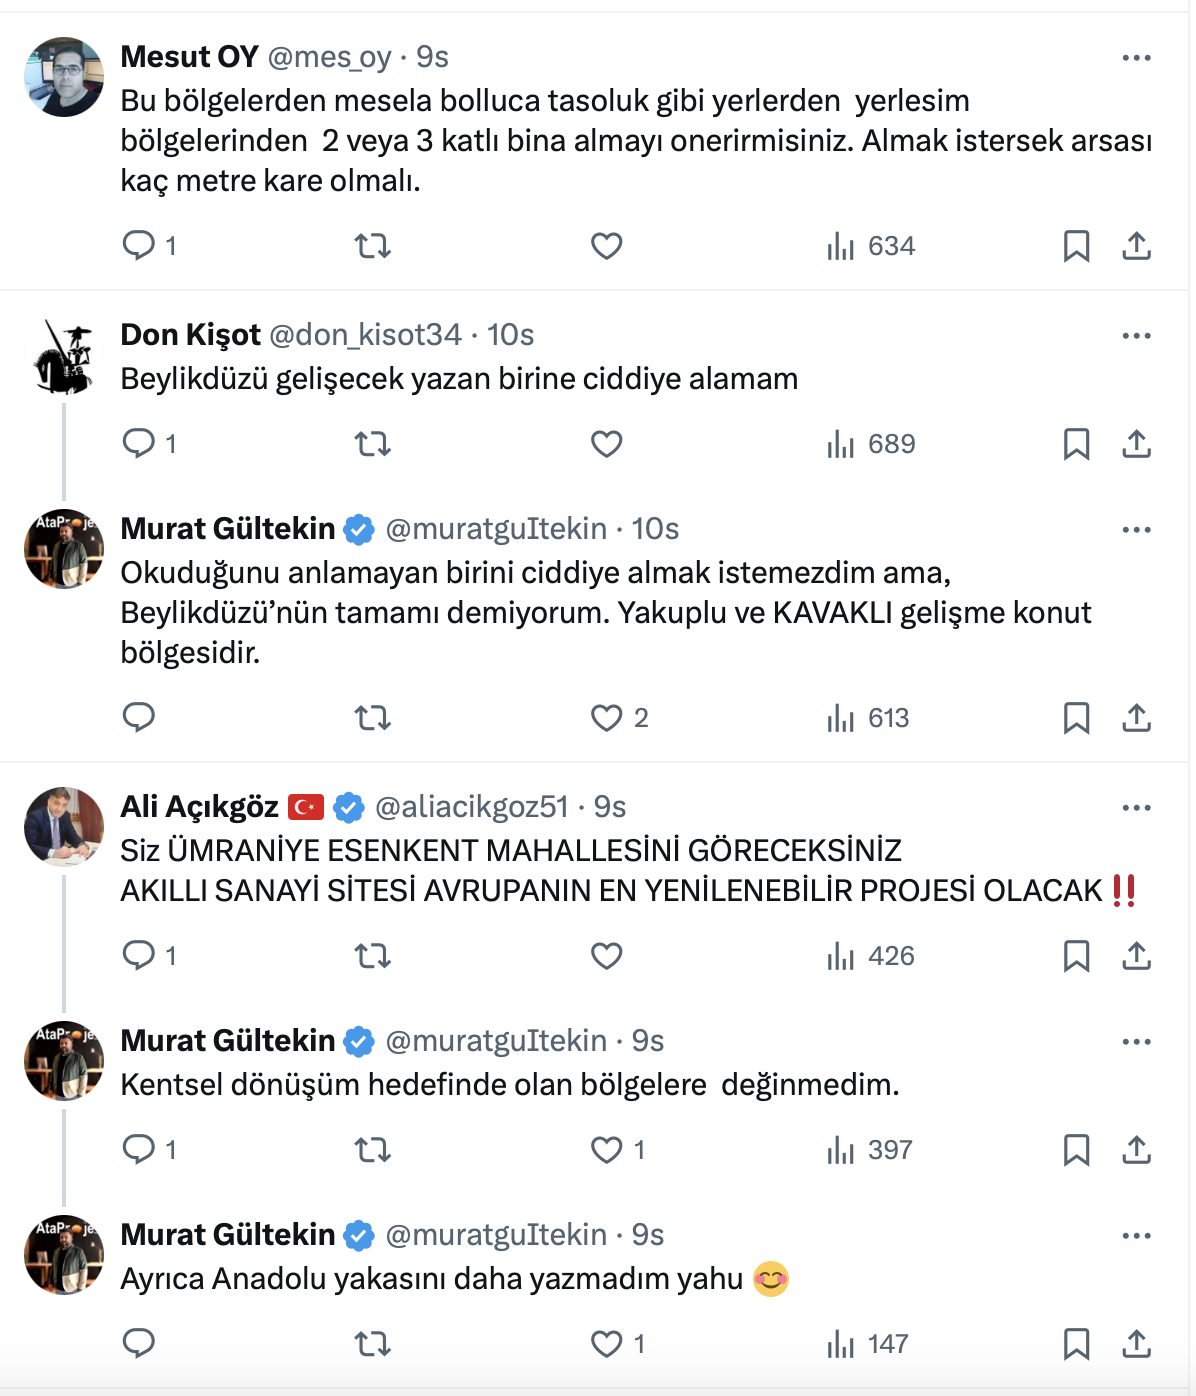Bookmark Don Kişot's tweet
Image resolution: width=1196 pixels, height=1396 pixels.
click(x=1076, y=444)
